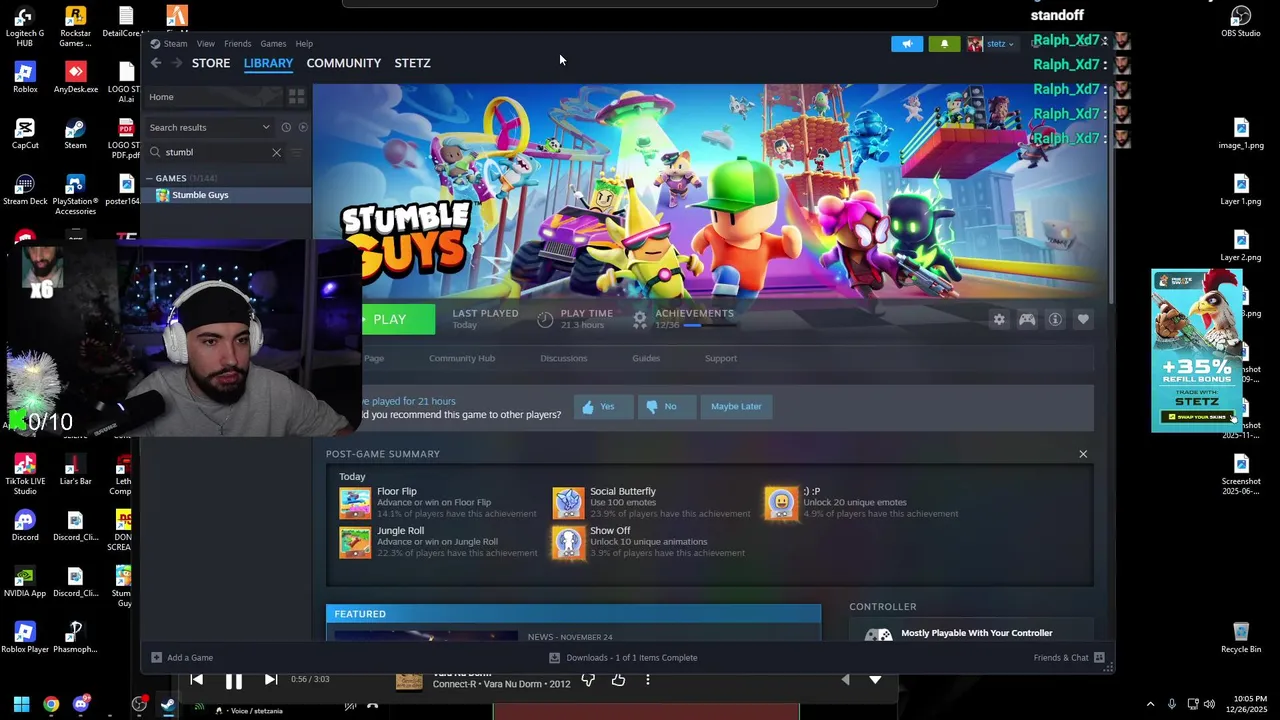Open more options menu for the playing song
This screenshot has height=720, width=1280.
coord(648,680)
